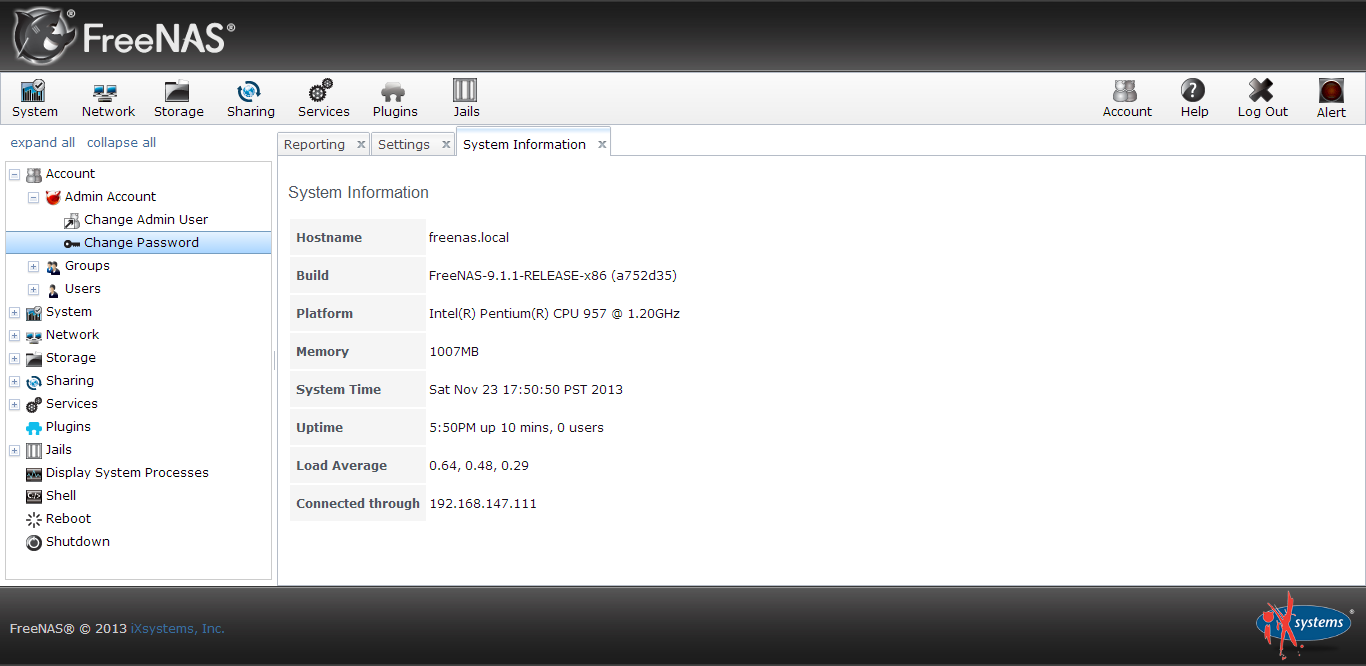Collapse the Account tree node
The height and width of the screenshot is (666, 1366).
click(14, 174)
